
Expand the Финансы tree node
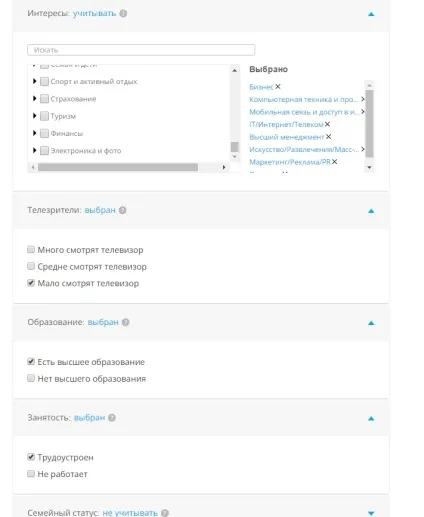34,133
